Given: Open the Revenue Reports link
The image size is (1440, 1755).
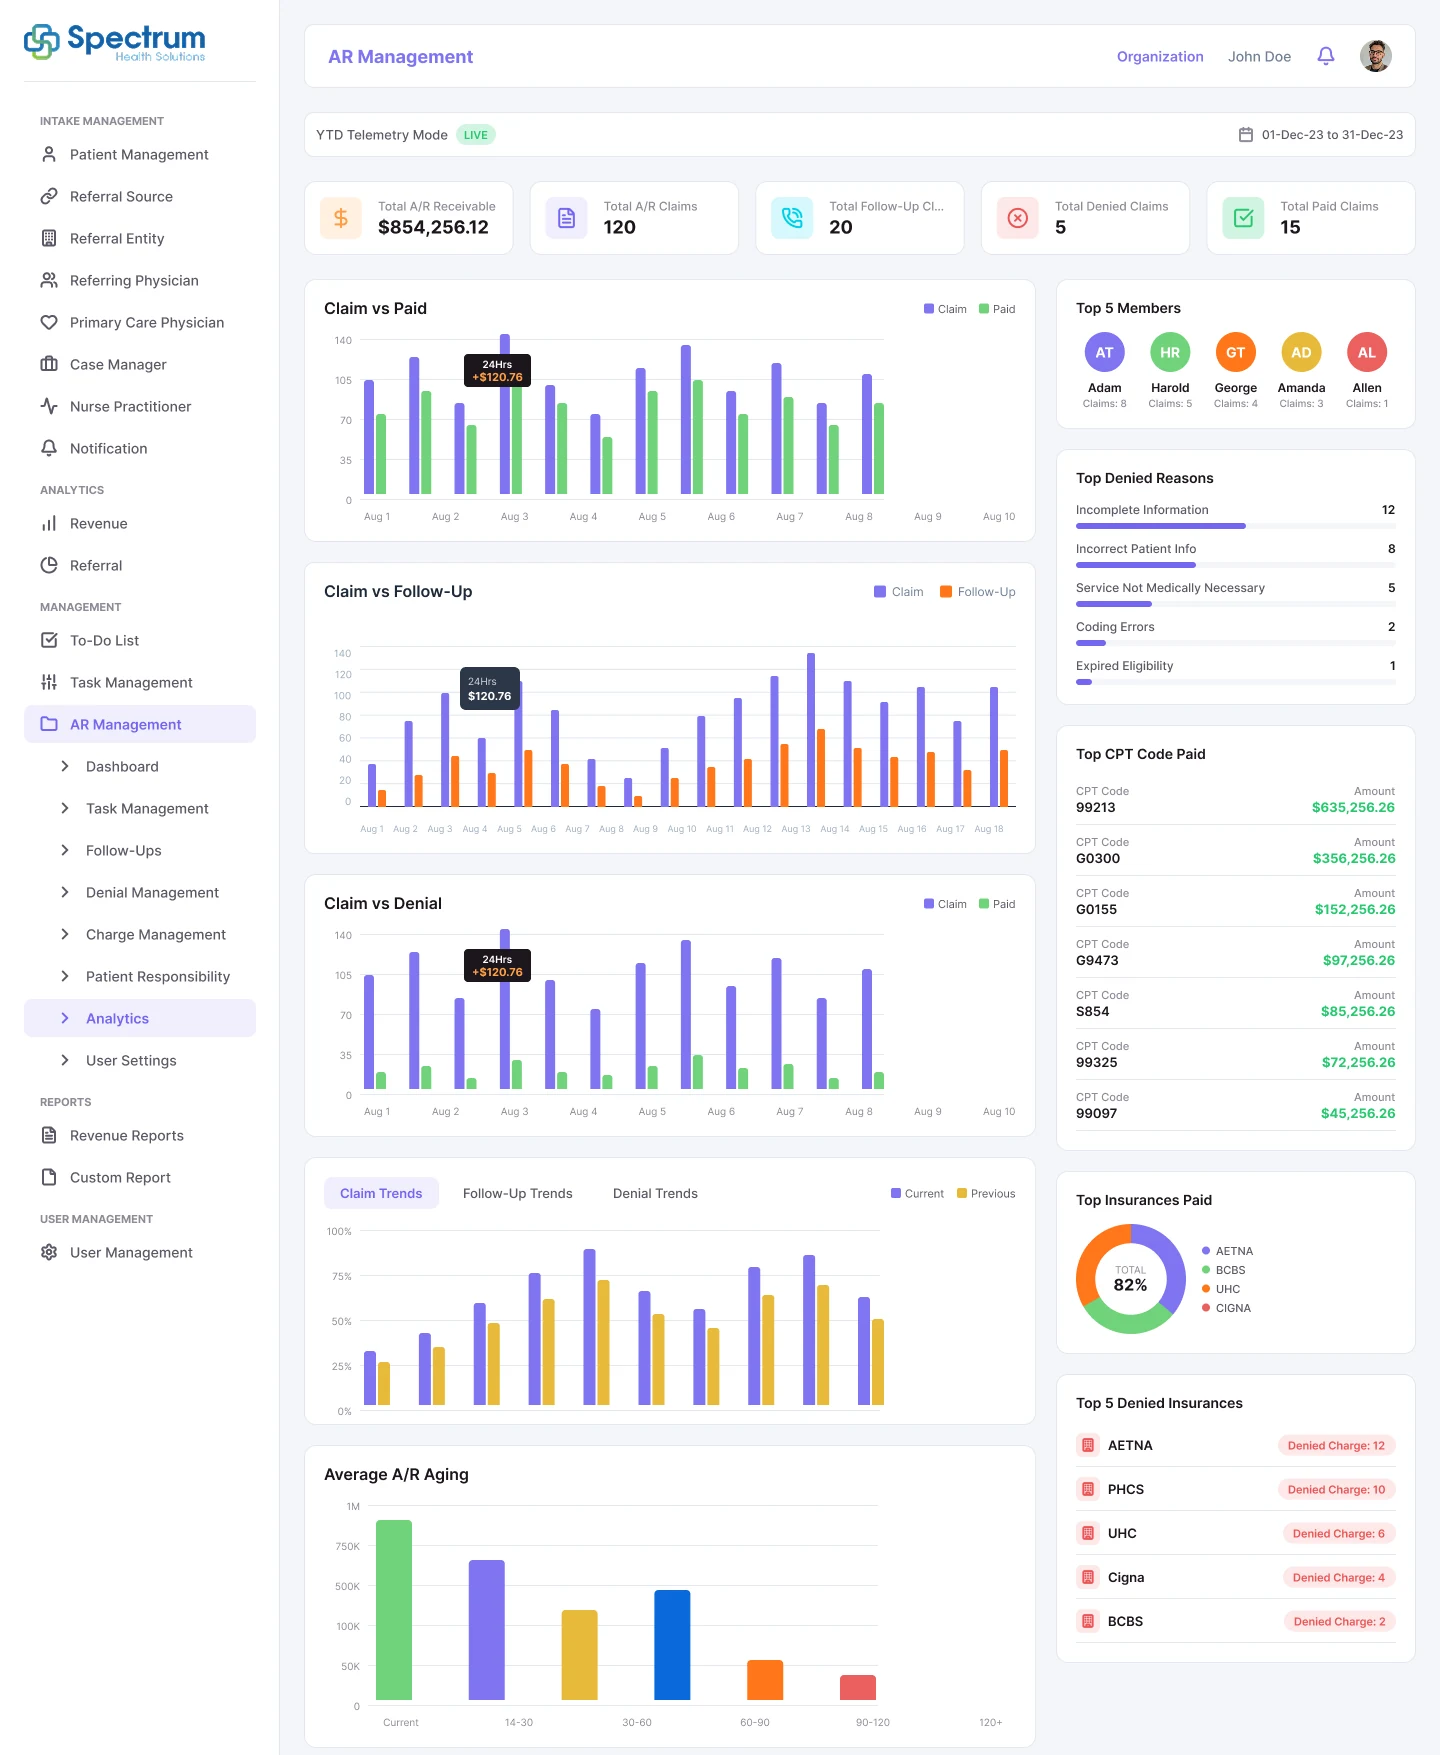Looking at the screenshot, I should 140,1135.
